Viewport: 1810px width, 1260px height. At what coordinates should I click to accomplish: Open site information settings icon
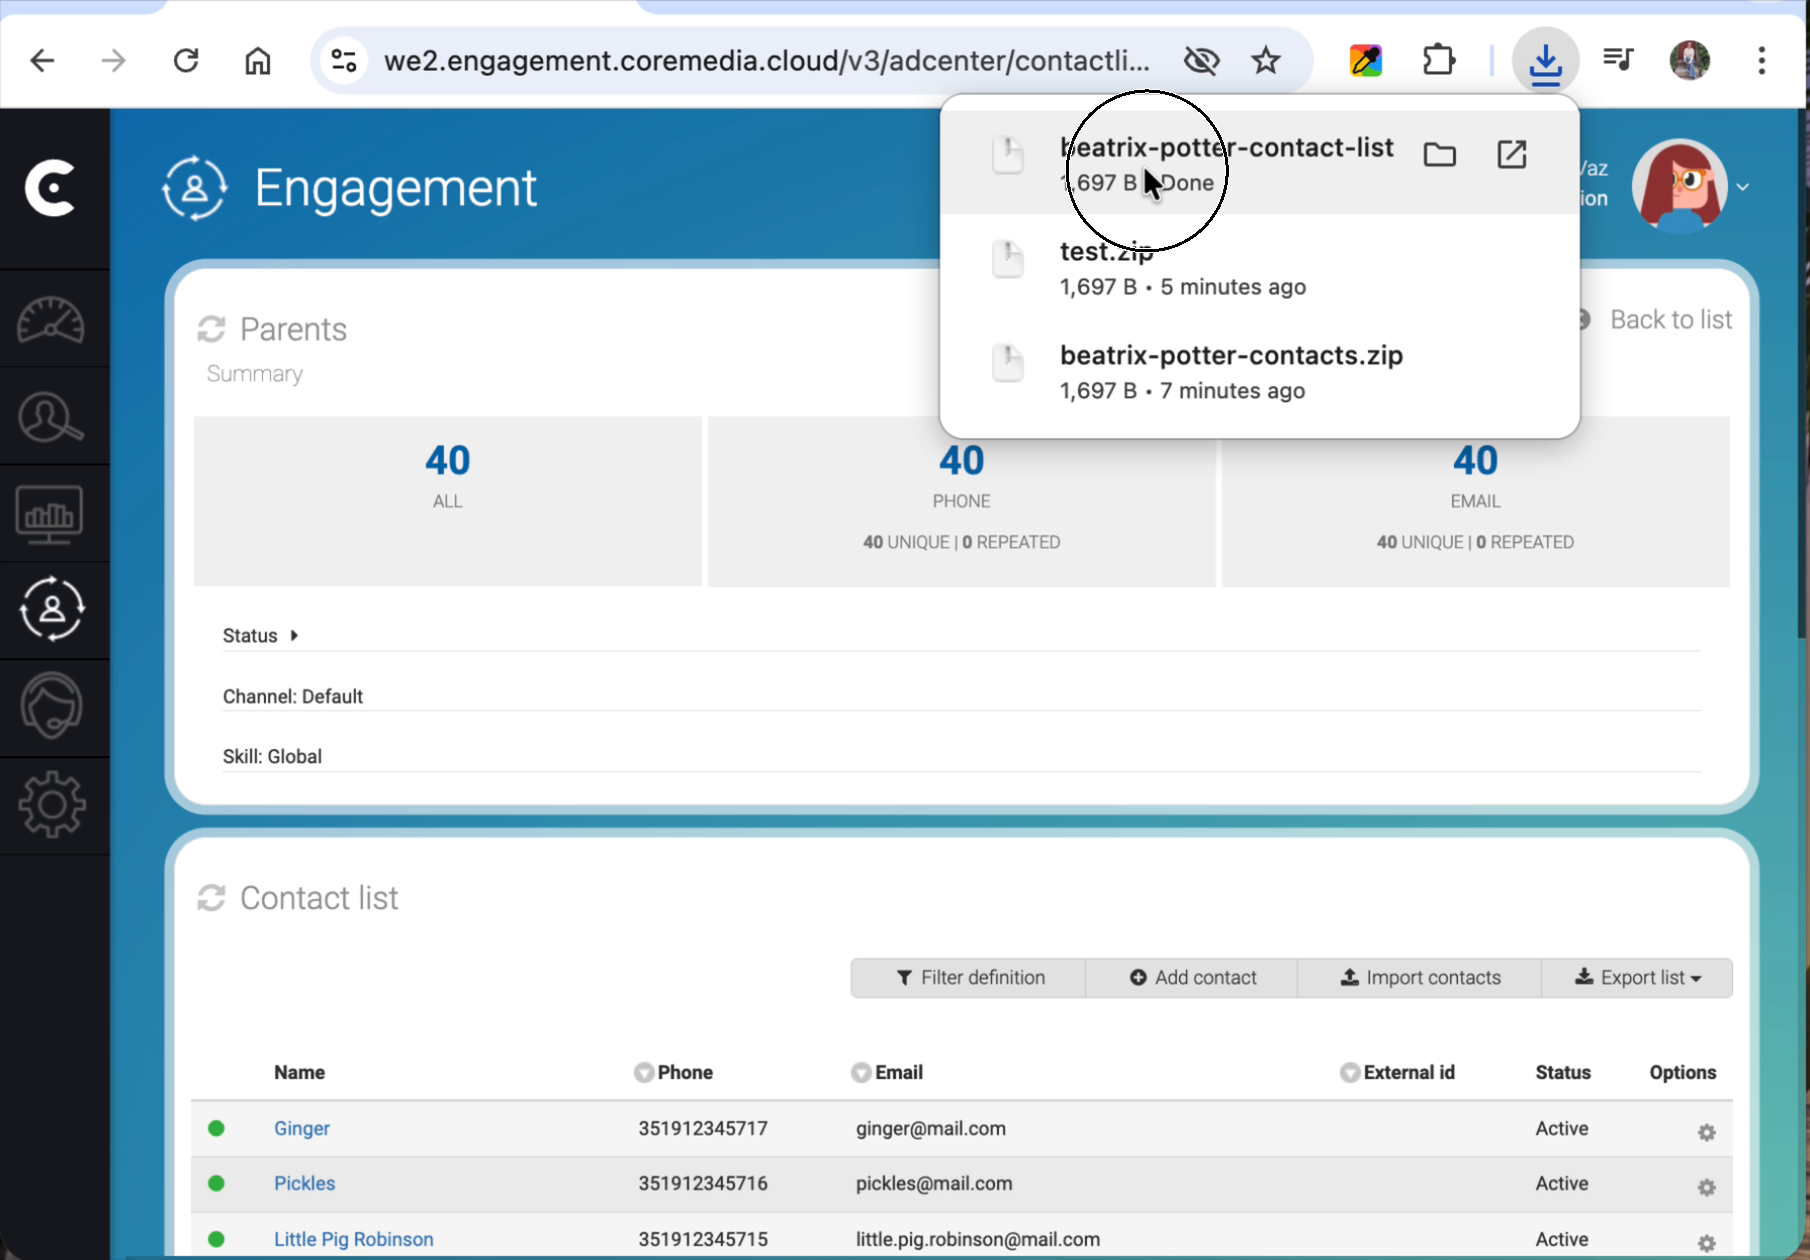tap(344, 61)
